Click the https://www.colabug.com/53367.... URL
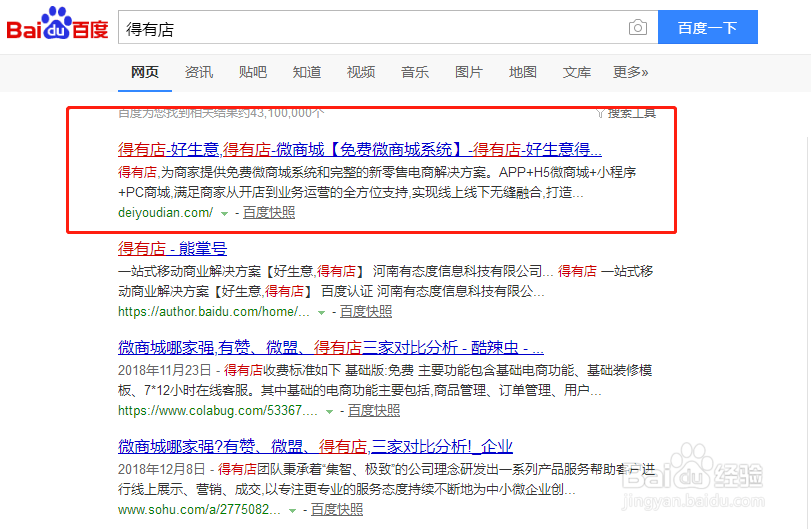The height and width of the screenshot is (529, 811). [218, 411]
